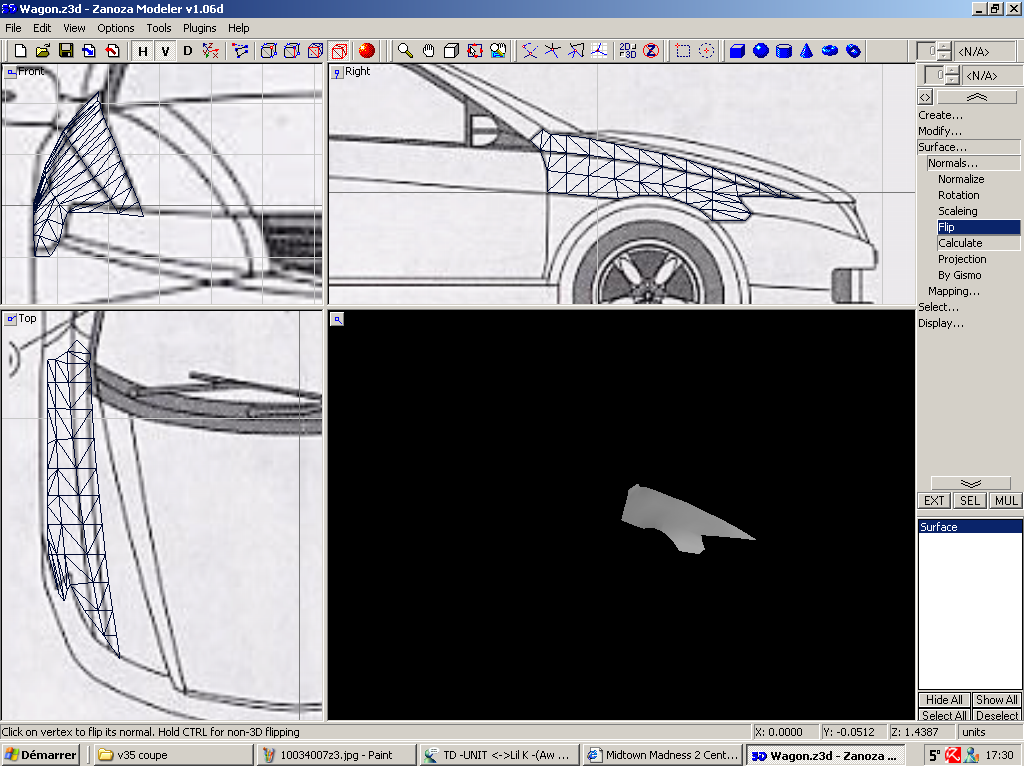Open the Front viewport dropdown icon

pyautogui.click(x=11, y=71)
